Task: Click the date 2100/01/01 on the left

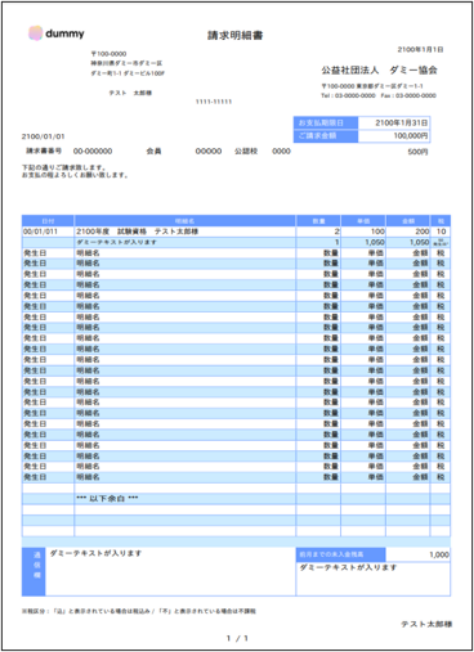Action: click(x=43, y=136)
